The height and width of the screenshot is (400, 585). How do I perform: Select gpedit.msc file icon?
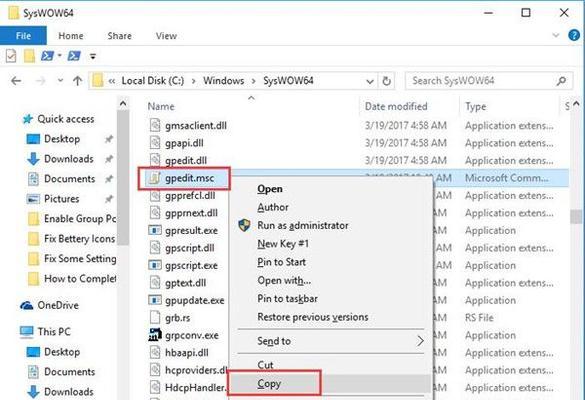coord(154,178)
